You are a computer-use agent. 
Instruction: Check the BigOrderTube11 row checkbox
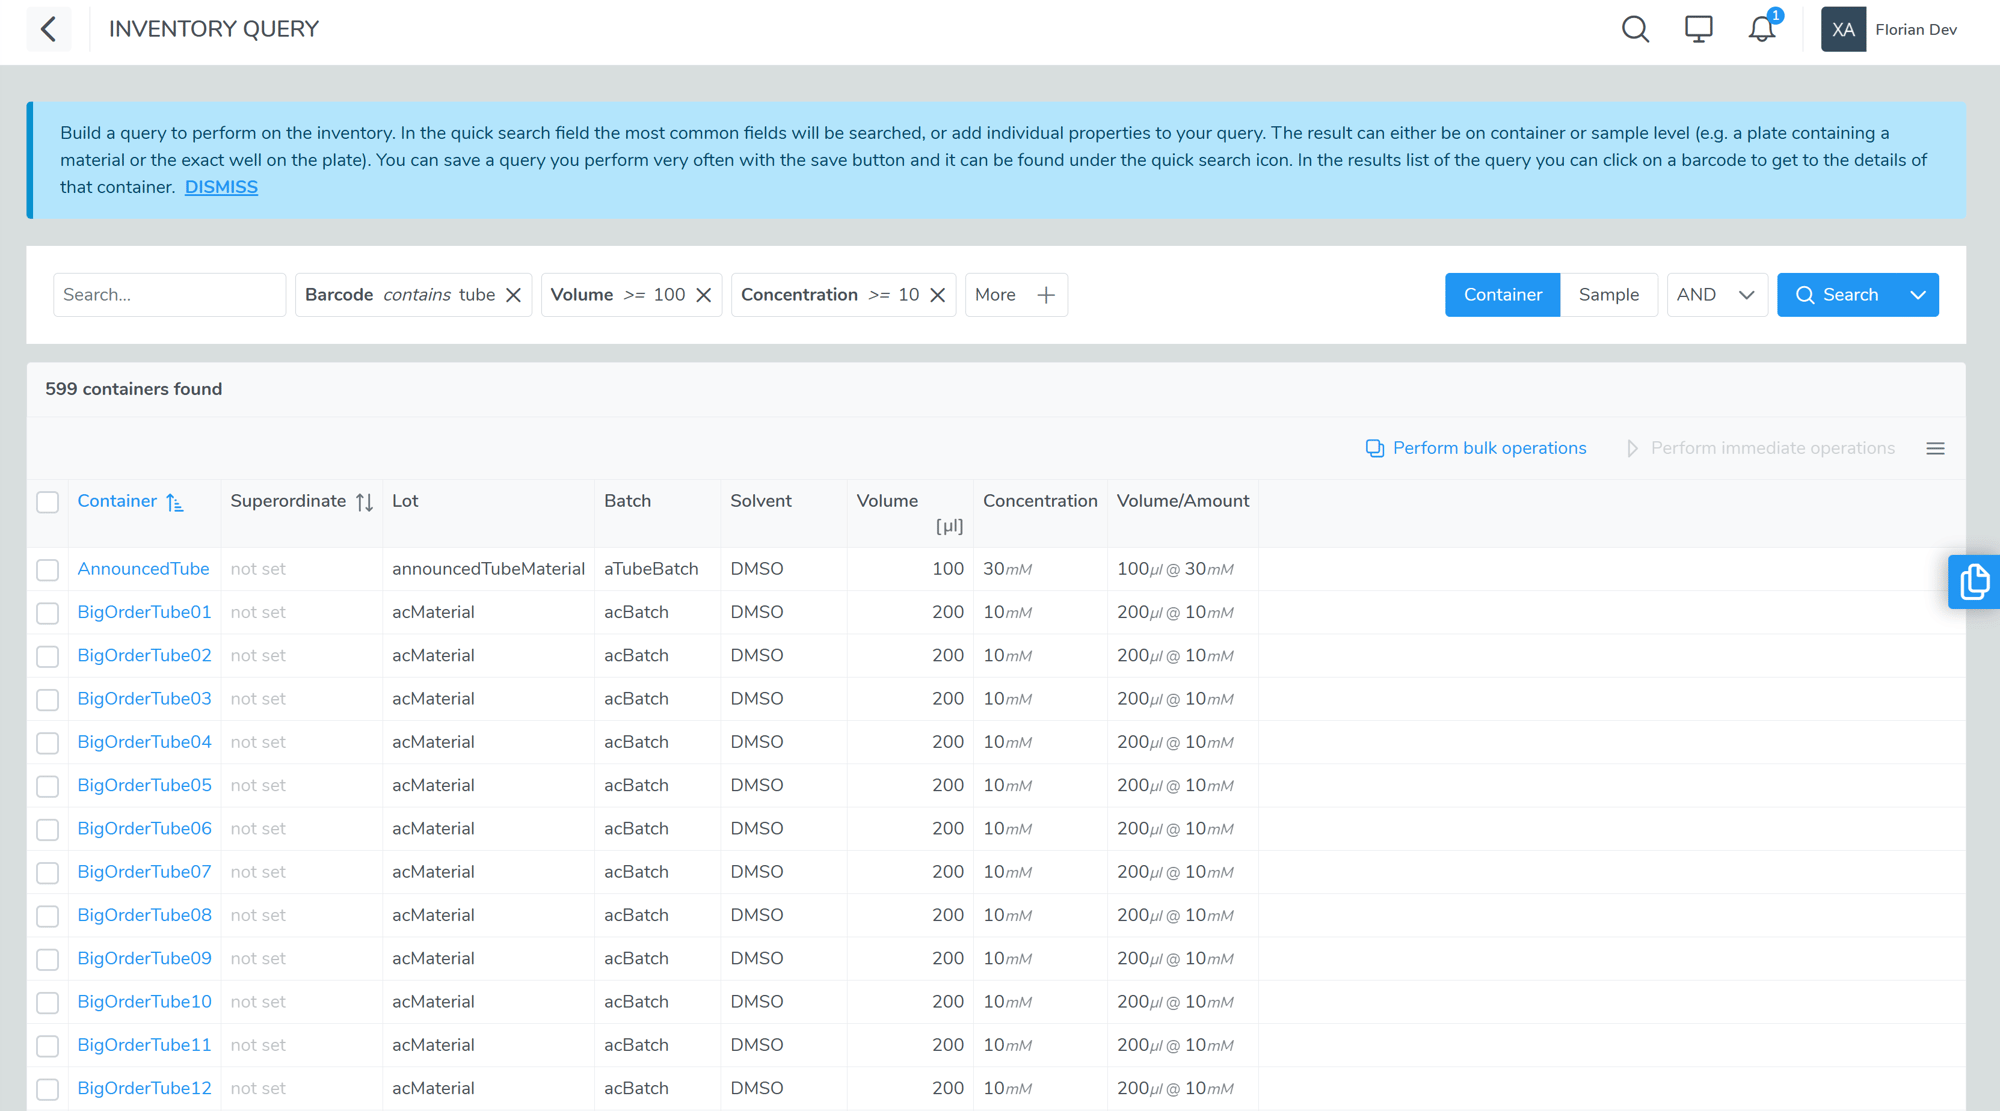(x=47, y=1046)
